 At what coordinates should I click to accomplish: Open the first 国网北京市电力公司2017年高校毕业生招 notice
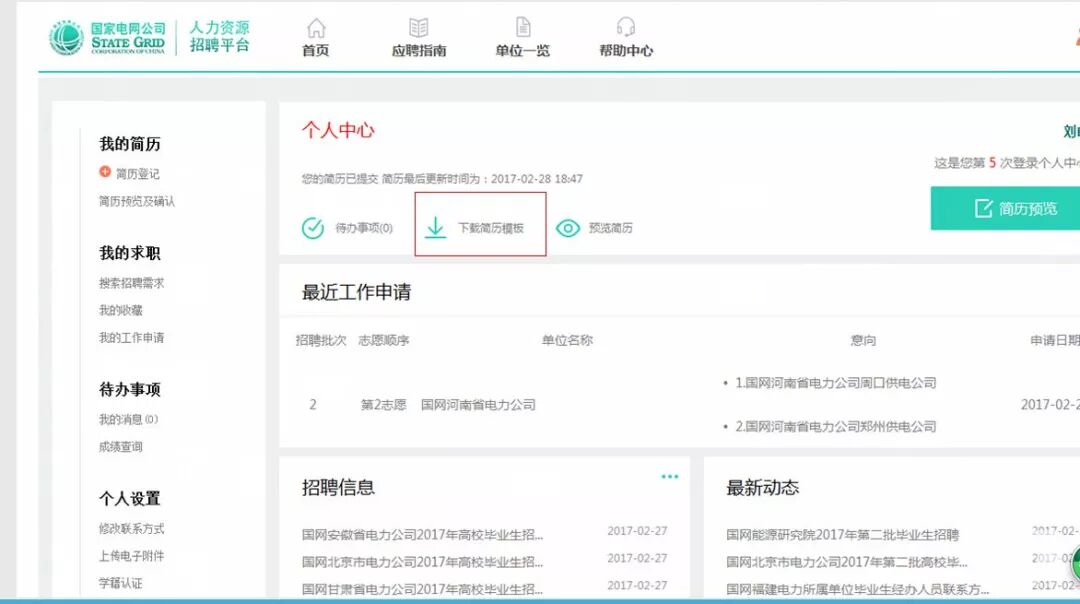click(422, 562)
